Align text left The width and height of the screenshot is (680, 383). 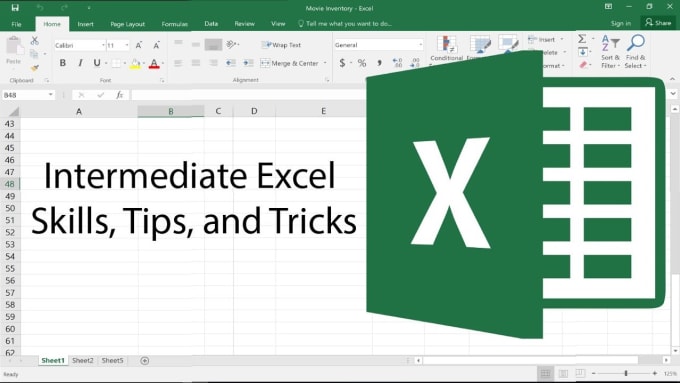(178, 63)
